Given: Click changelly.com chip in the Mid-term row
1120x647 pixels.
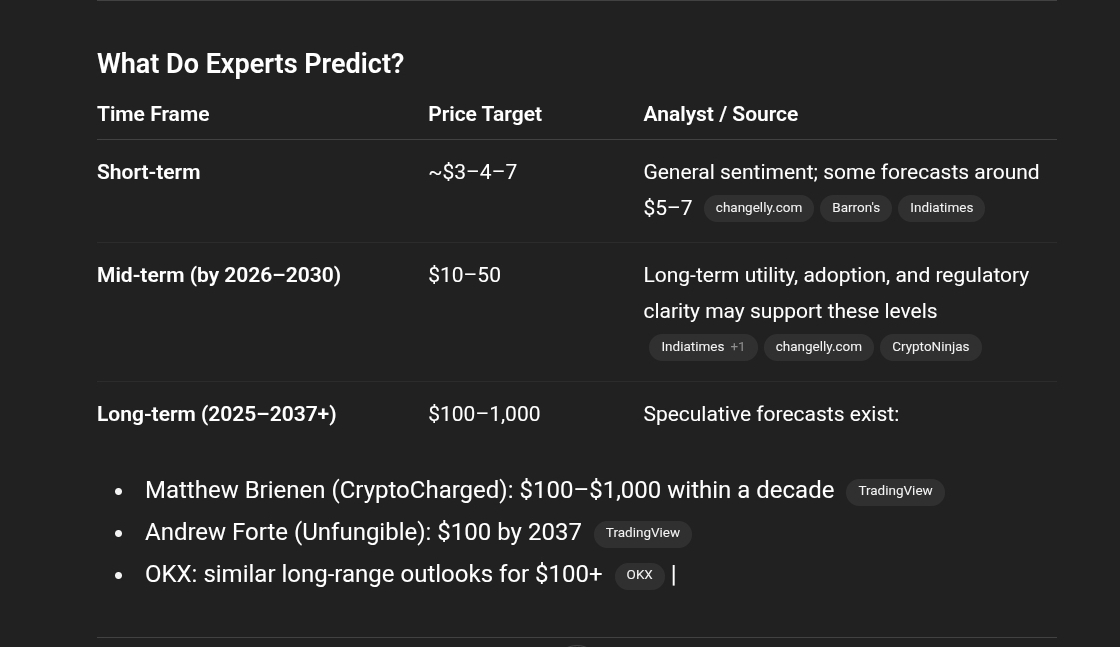Looking at the screenshot, I should point(818,347).
